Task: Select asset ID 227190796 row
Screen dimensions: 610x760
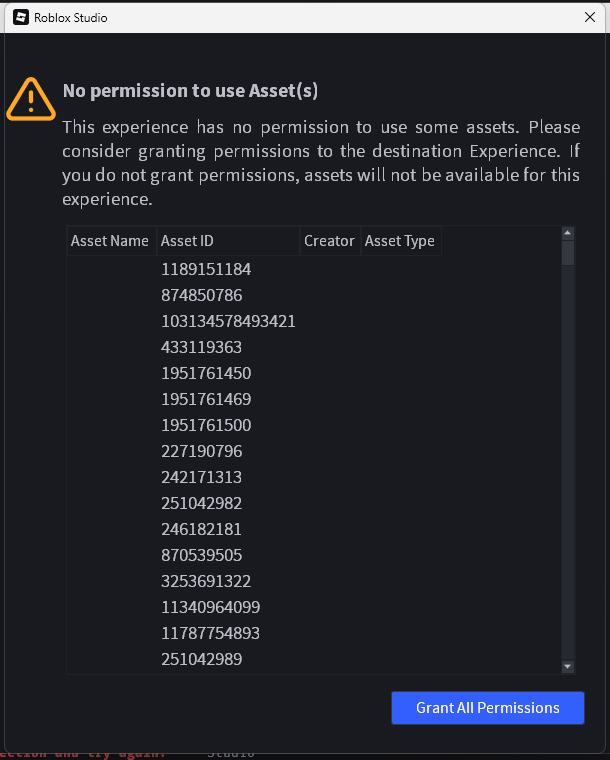Action: 202,452
